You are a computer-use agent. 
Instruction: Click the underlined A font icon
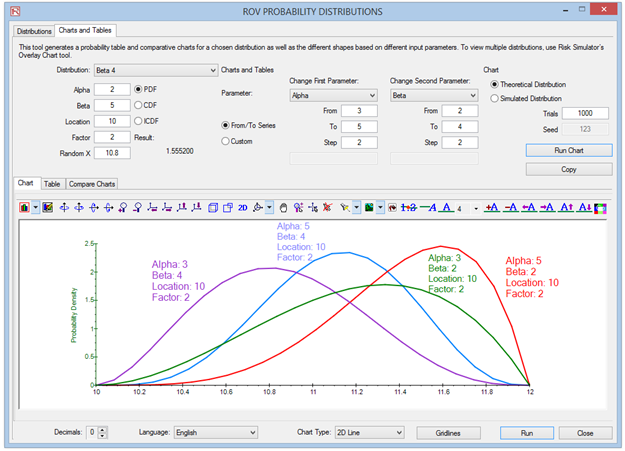[446, 207]
